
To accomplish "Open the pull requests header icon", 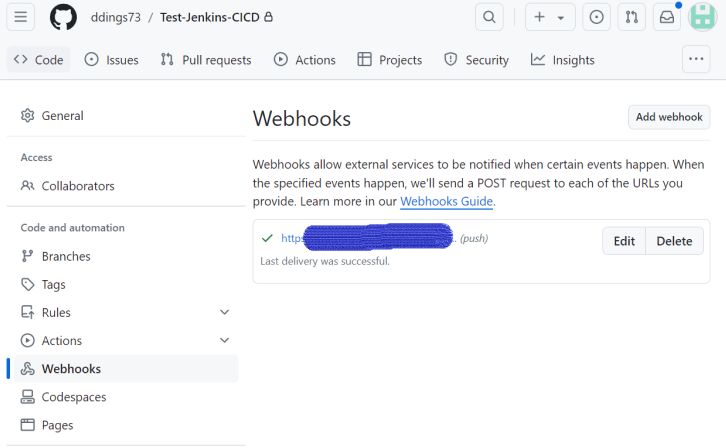I will [x=632, y=18].
